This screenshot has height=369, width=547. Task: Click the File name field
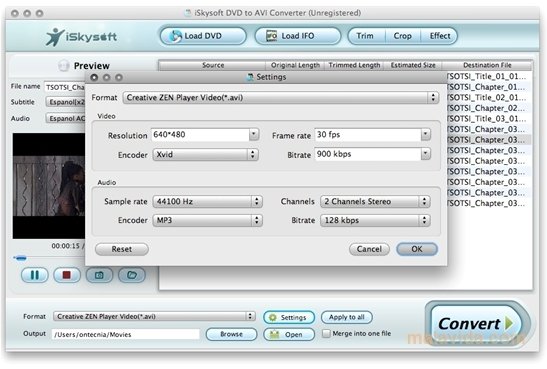click(65, 87)
